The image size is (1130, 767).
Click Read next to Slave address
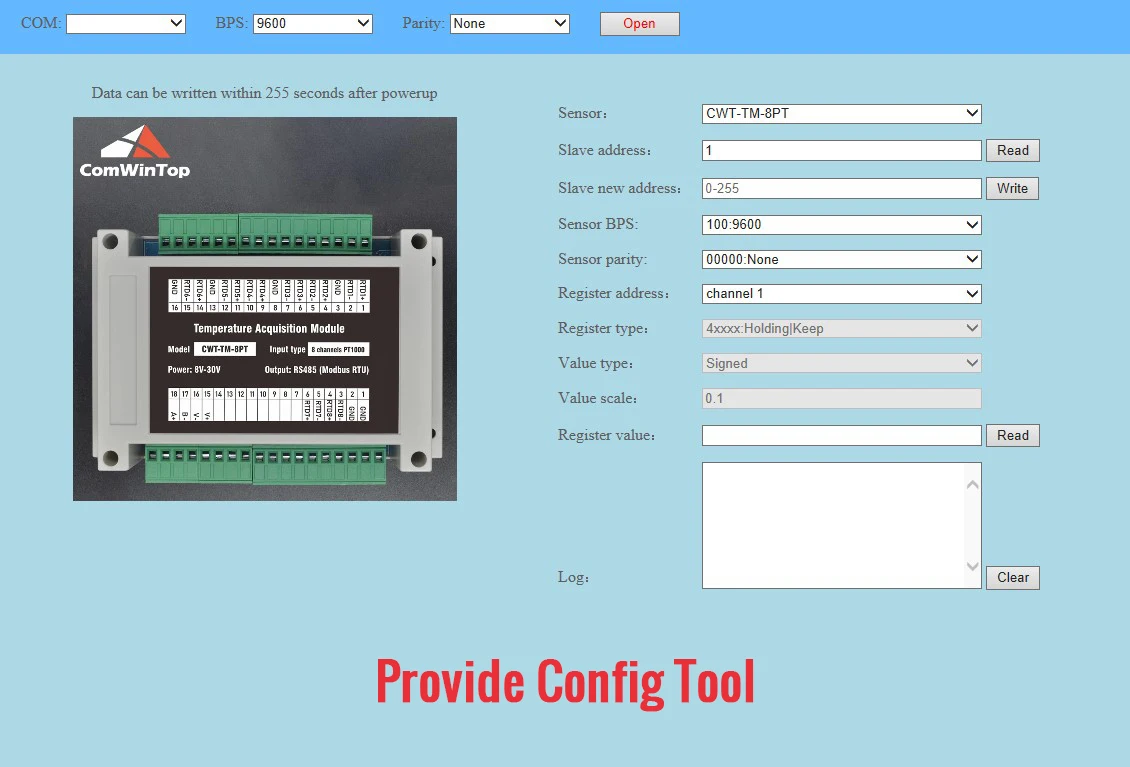1013,150
